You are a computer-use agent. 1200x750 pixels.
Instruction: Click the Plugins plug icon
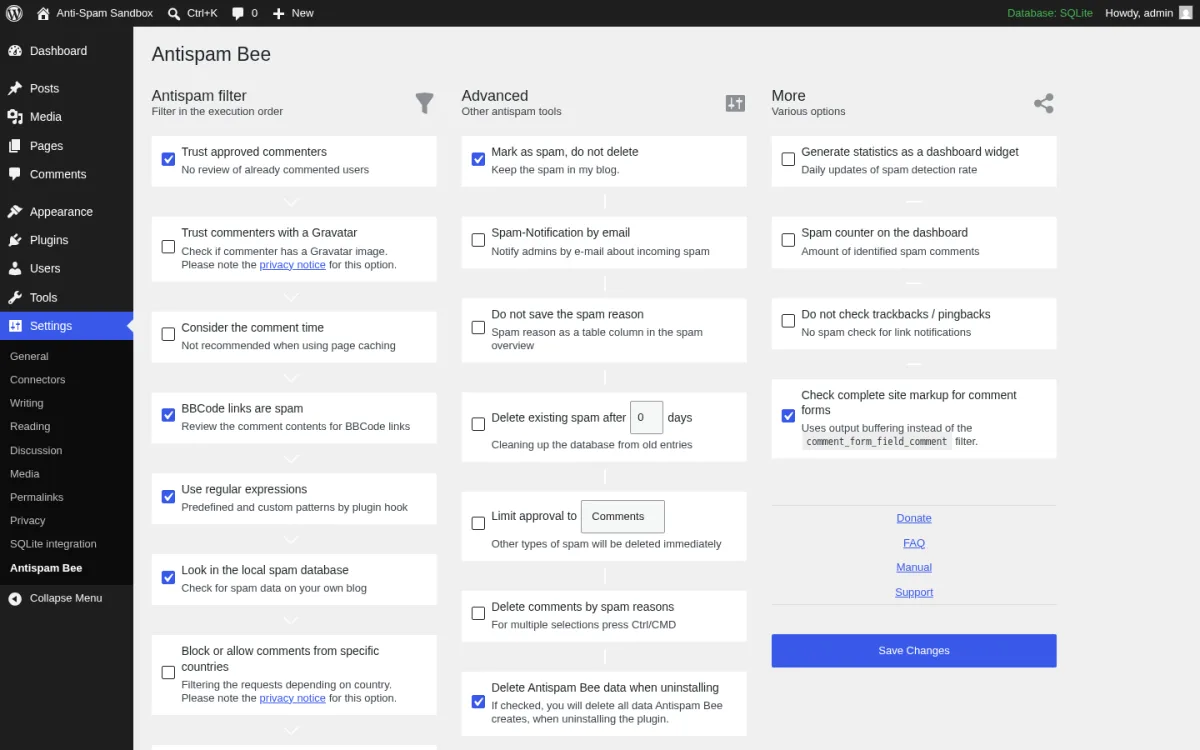(x=15, y=240)
